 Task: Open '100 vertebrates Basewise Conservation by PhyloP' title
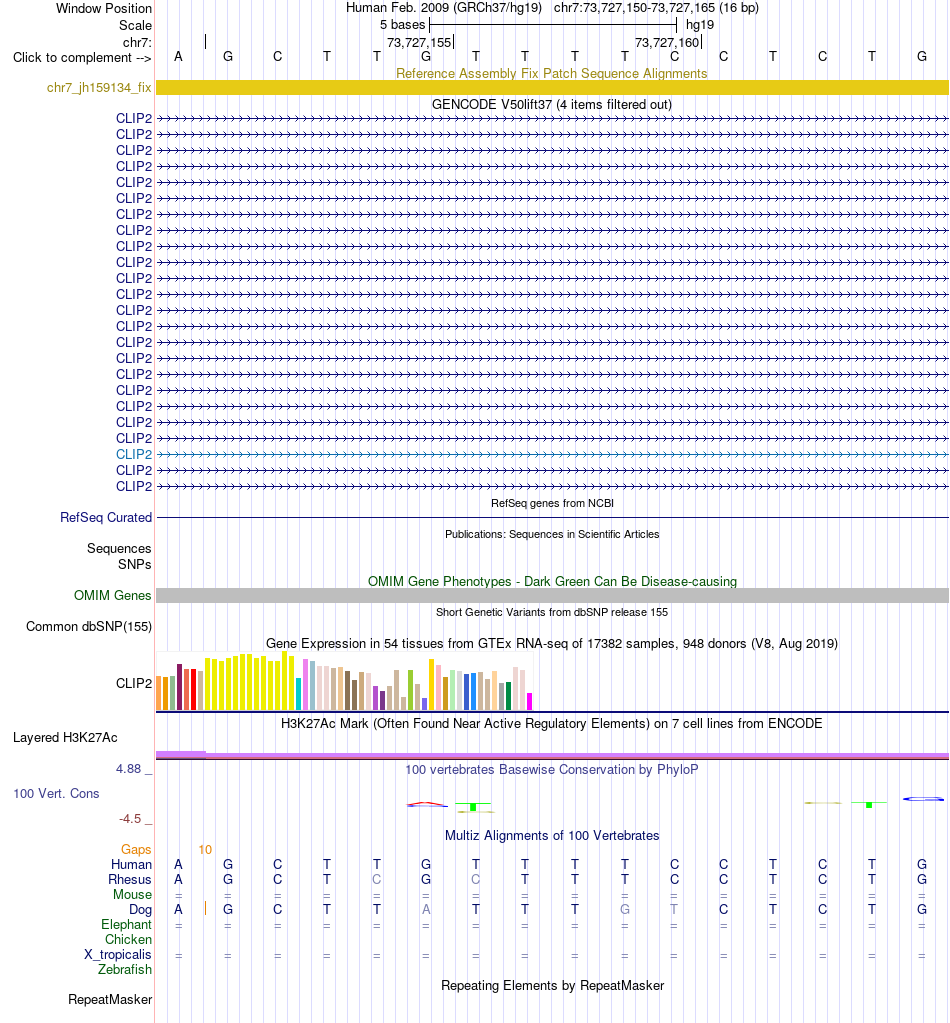coord(551,770)
